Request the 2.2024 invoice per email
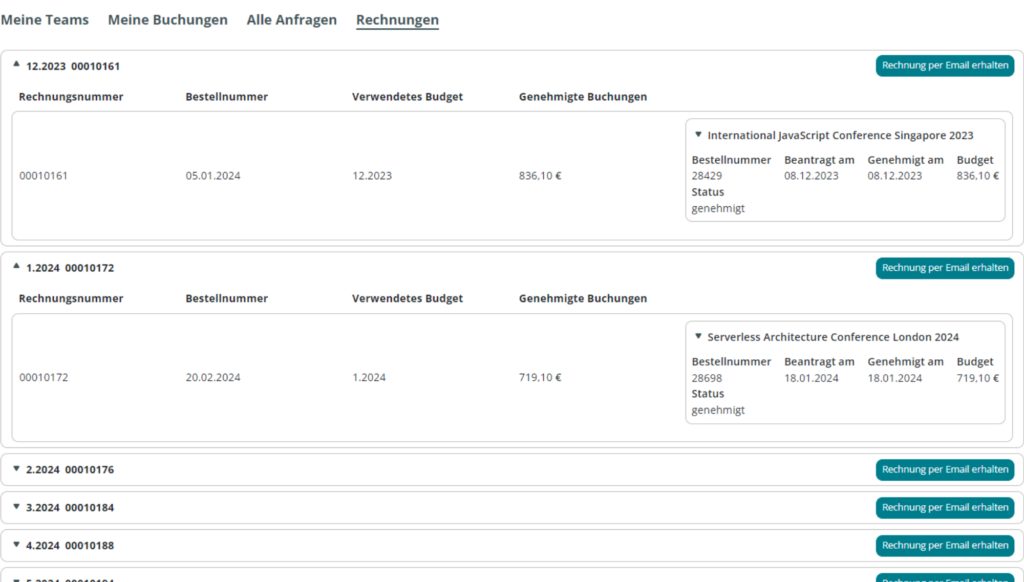The image size is (1024, 582). [x=944, y=469]
